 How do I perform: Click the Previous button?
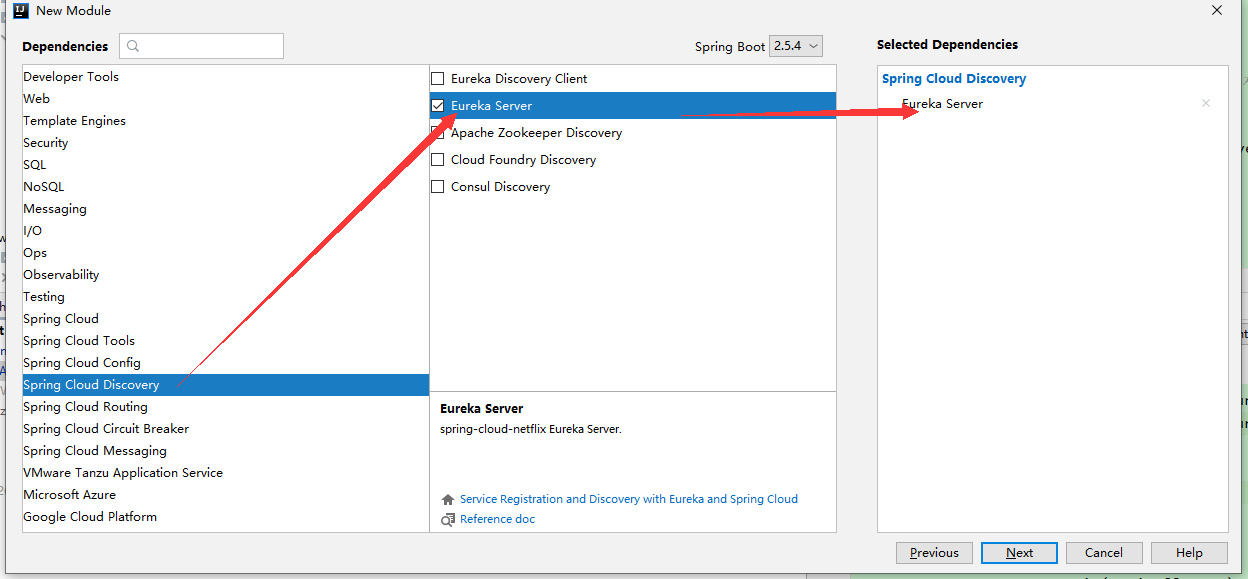934,553
